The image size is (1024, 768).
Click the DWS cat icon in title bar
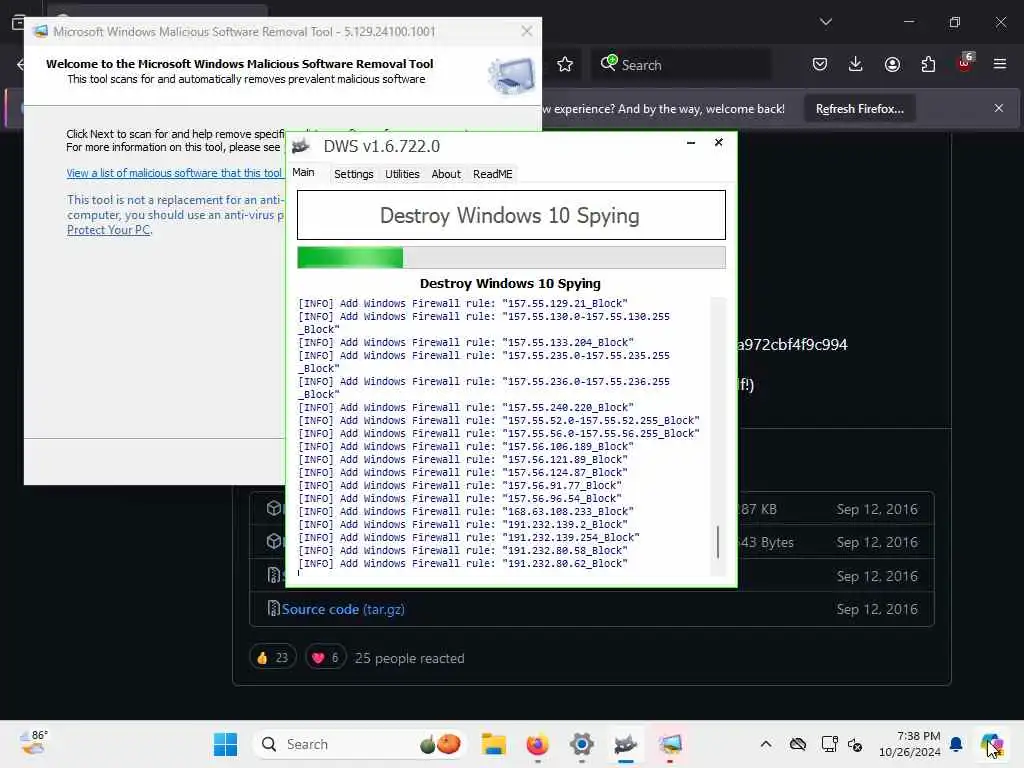[x=301, y=146]
